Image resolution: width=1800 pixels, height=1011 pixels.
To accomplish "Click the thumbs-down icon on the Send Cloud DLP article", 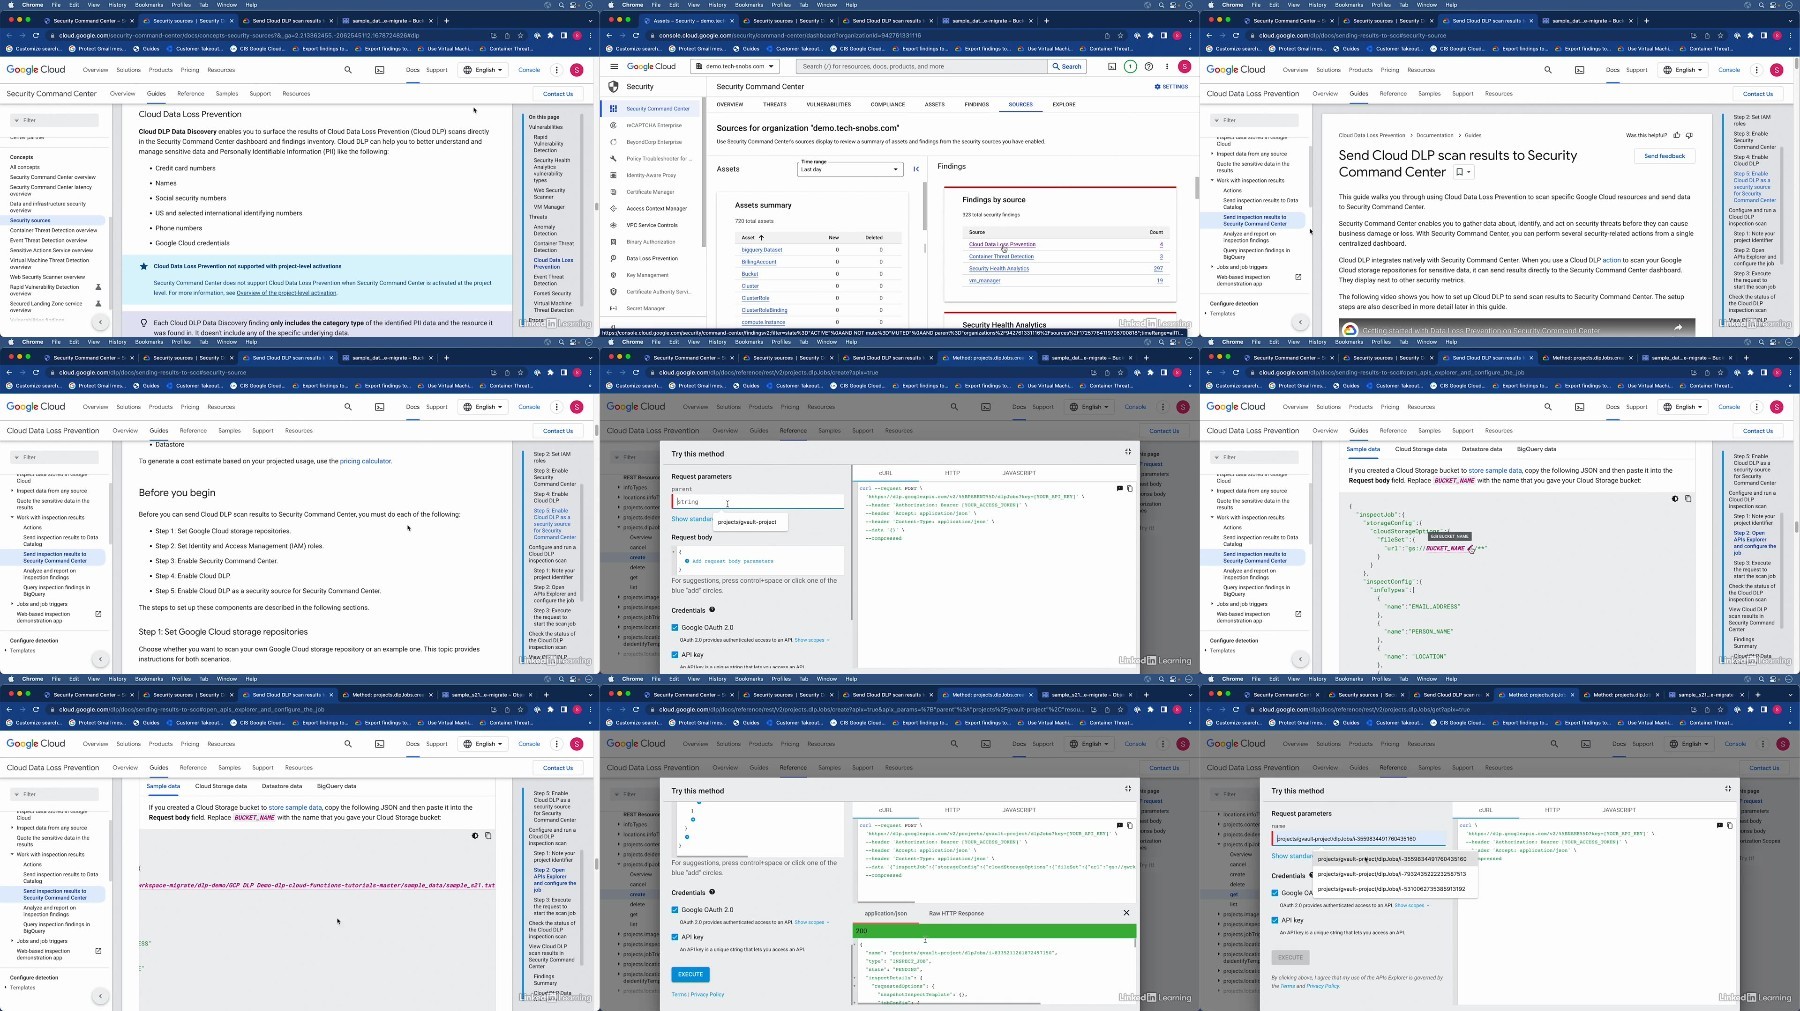I will (1690, 135).
